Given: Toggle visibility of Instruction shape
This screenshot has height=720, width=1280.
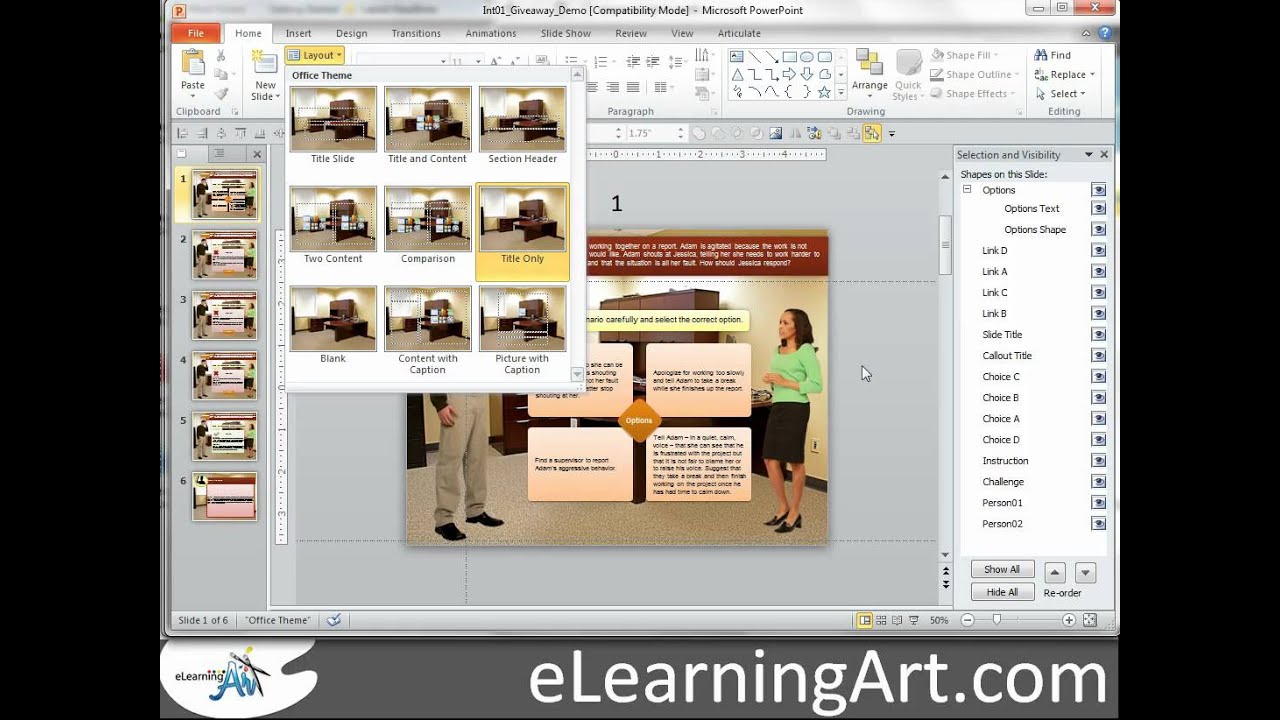Looking at the screenshot, I should (1098, 461).
